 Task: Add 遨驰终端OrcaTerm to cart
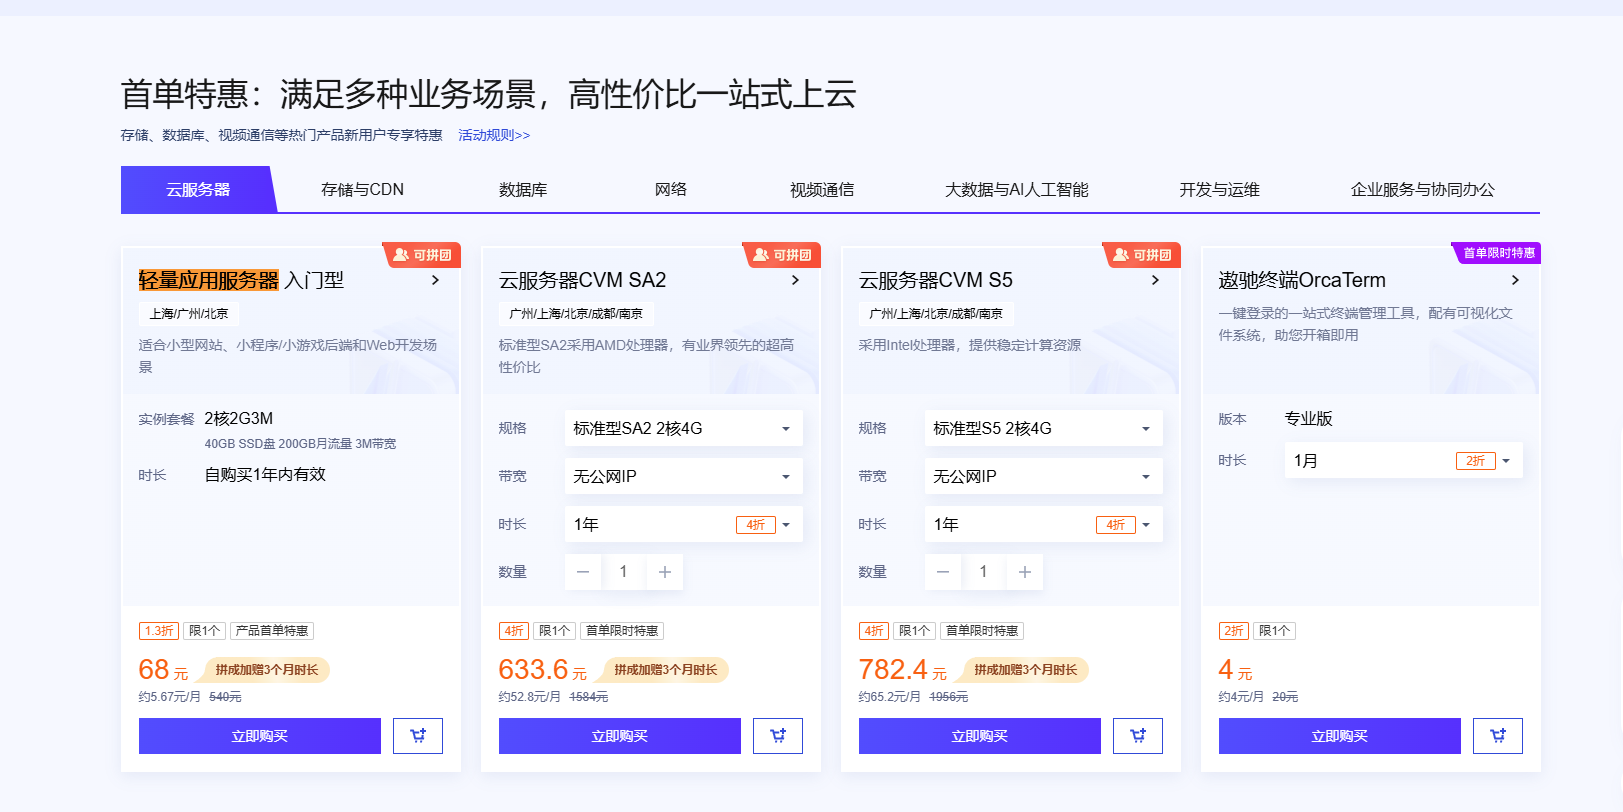(x=1498, y=736)
